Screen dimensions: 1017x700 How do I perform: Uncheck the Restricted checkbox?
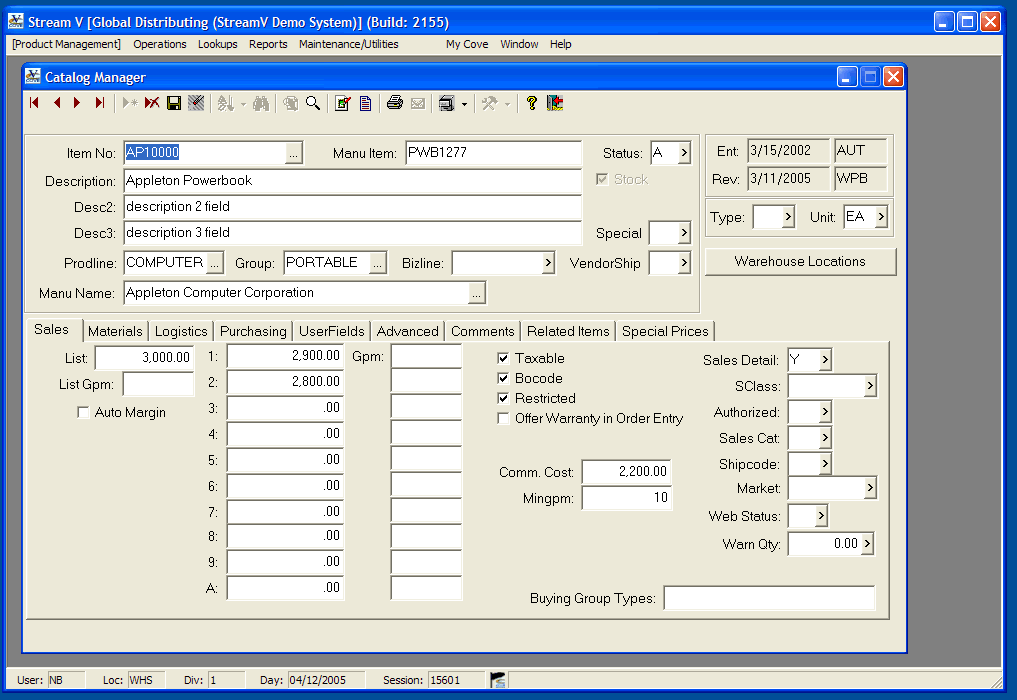coord(503,398)
